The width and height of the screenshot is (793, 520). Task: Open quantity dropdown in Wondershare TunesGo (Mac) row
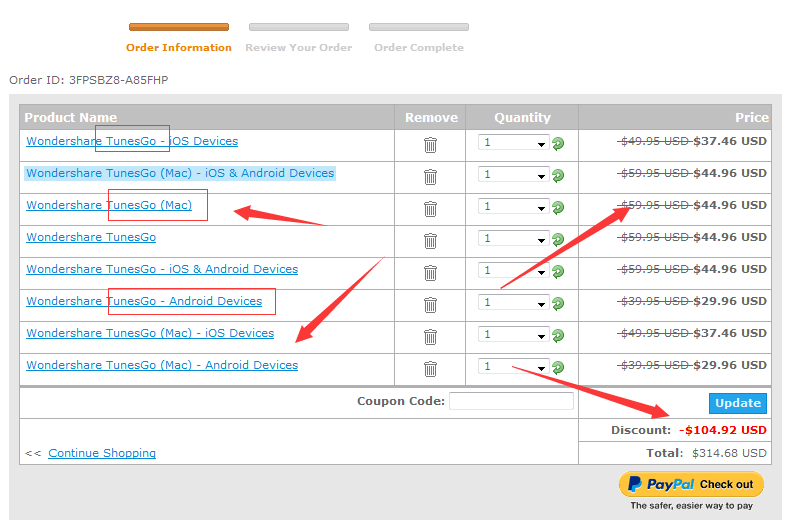513,206
